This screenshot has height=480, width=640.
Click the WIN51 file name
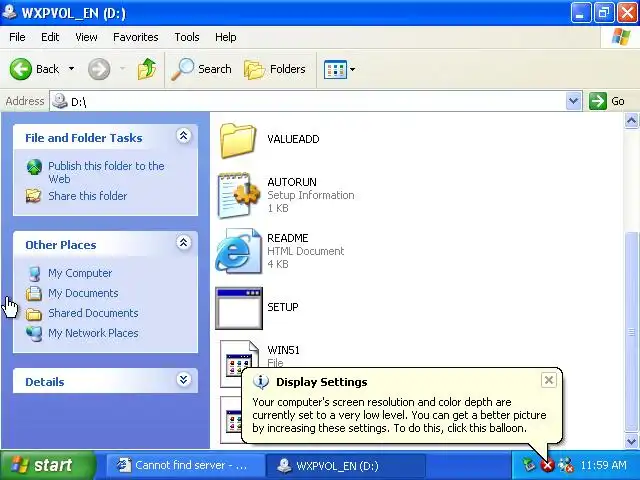[283, 350]
